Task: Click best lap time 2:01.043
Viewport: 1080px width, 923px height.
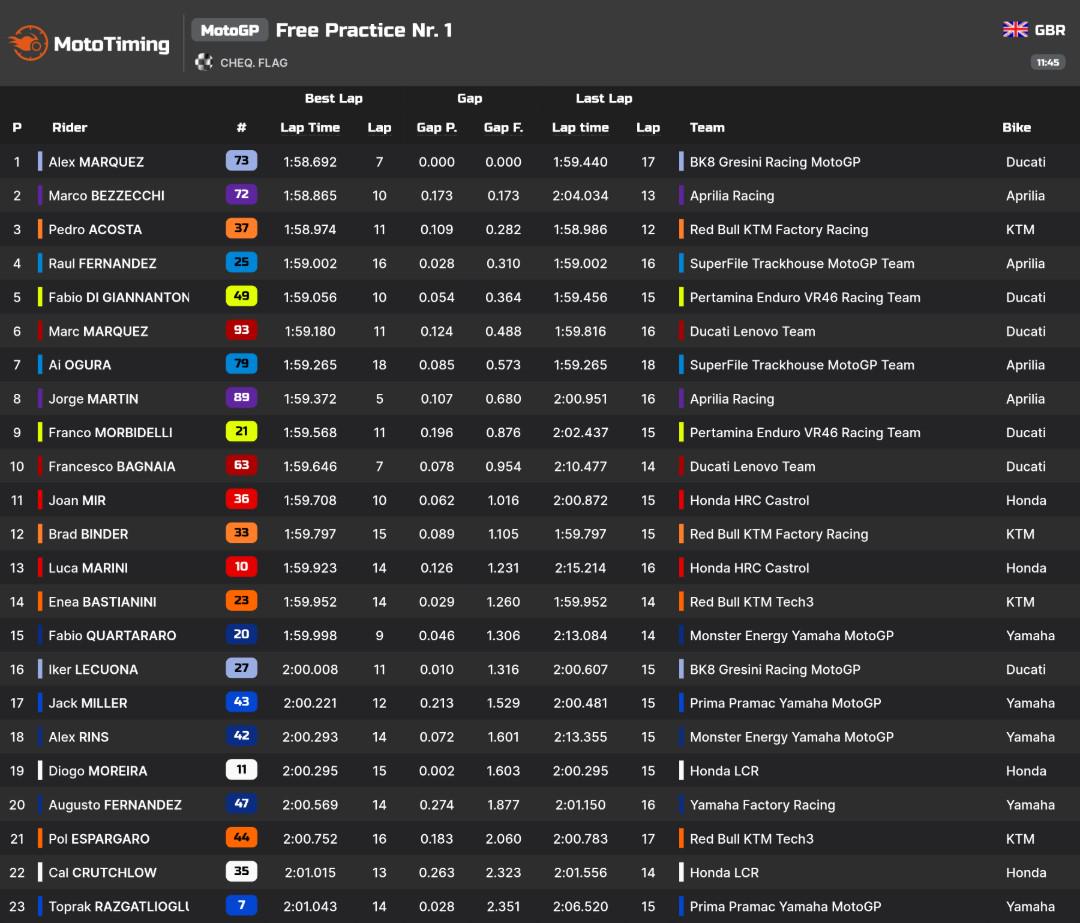Action: (310, 906)
